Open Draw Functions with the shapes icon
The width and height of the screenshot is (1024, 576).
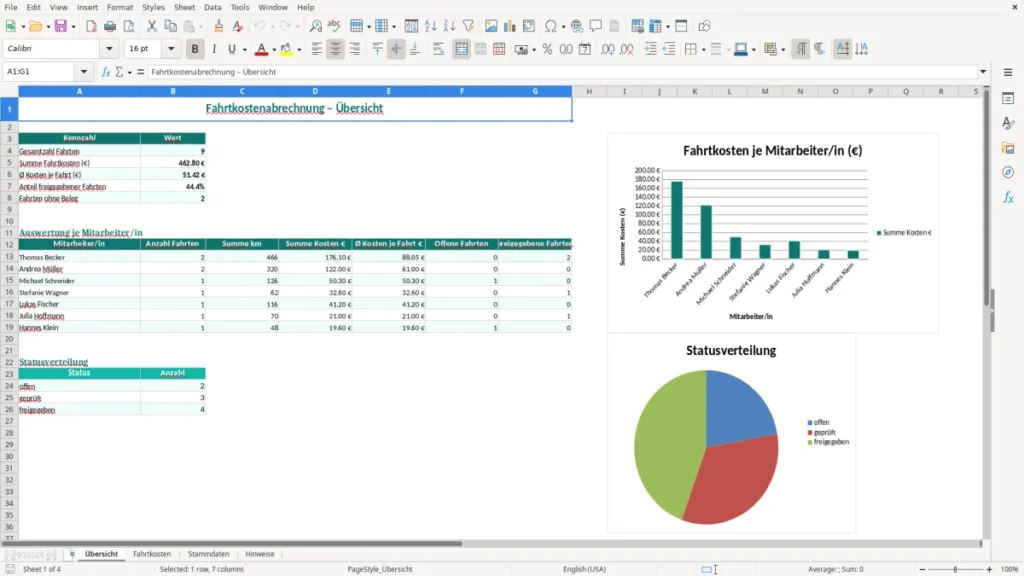tap(704, 26)
